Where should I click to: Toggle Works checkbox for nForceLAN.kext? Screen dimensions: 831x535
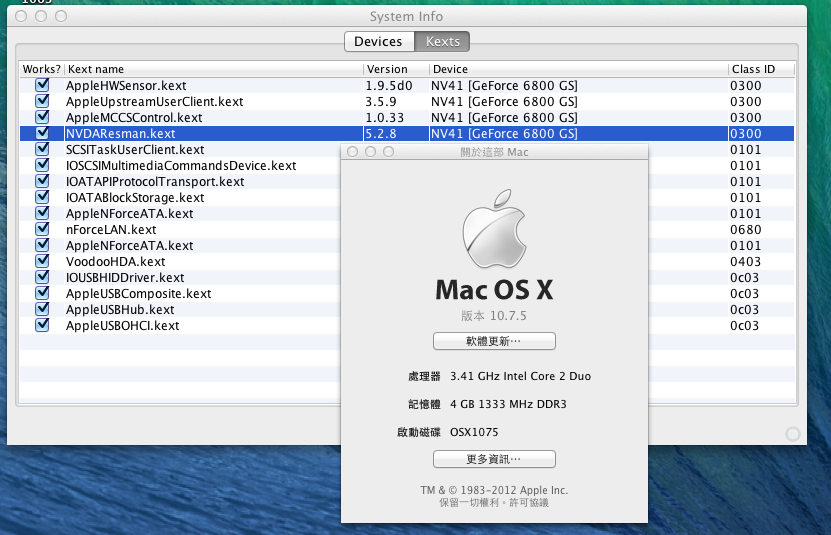click(42, 229)
